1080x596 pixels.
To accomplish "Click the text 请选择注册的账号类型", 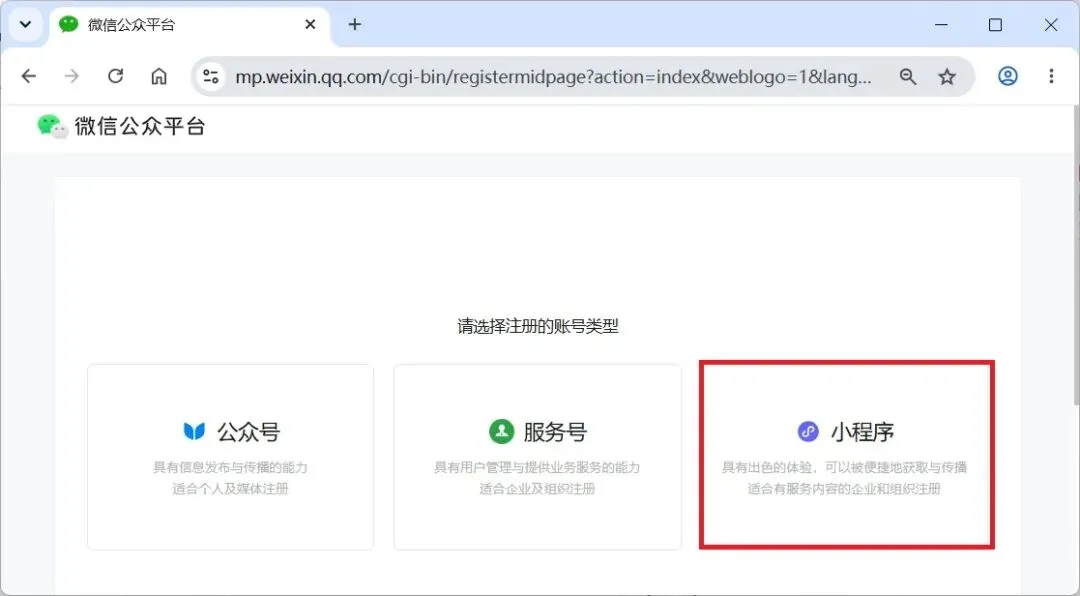I will [x=538, y=326].
